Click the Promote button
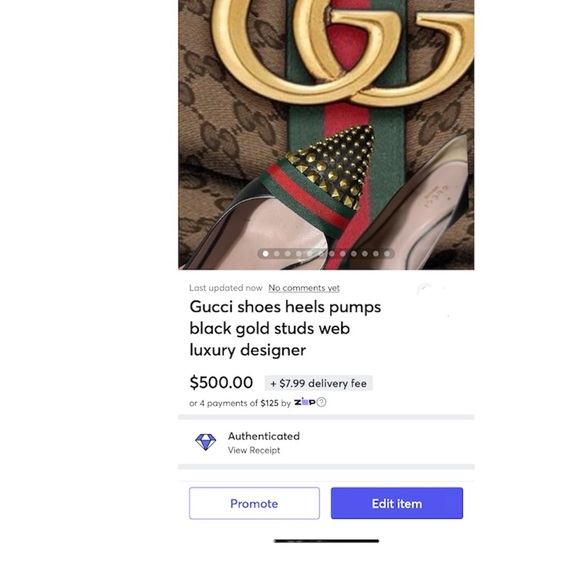Image resolution: width=580 pixels, height=580 pixels. 254,503
